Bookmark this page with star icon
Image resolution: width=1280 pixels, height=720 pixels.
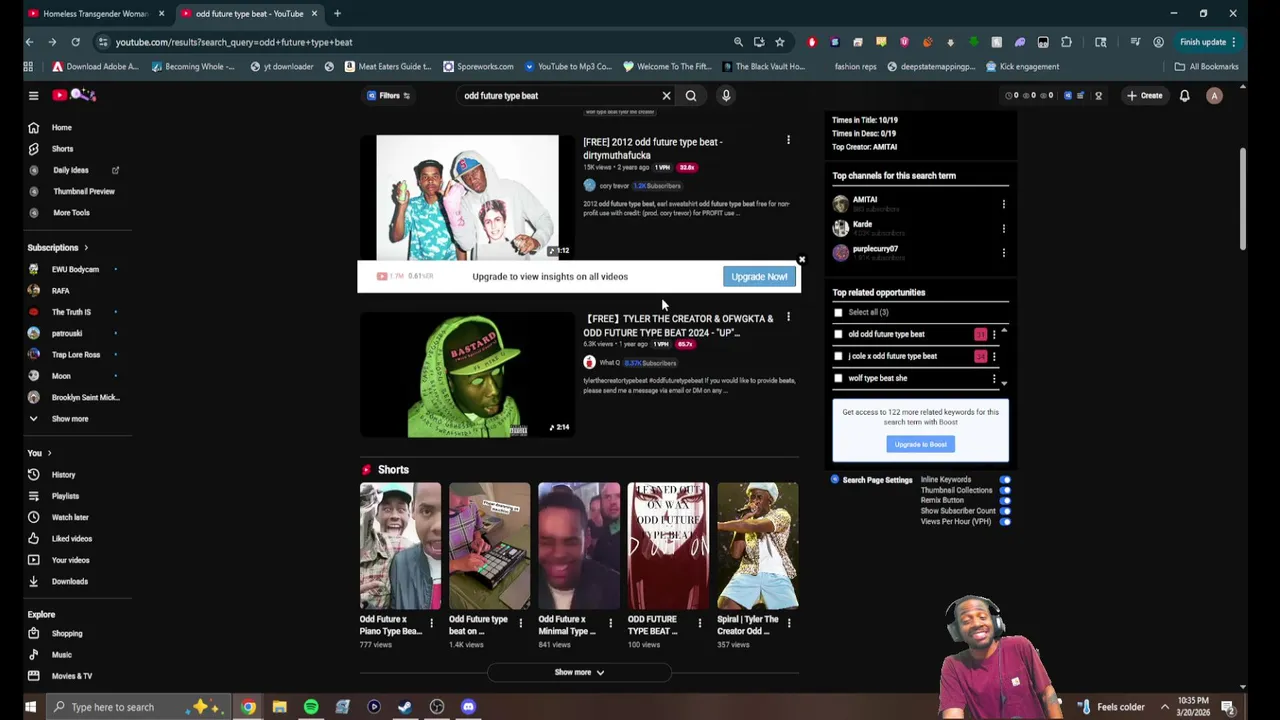780,42
